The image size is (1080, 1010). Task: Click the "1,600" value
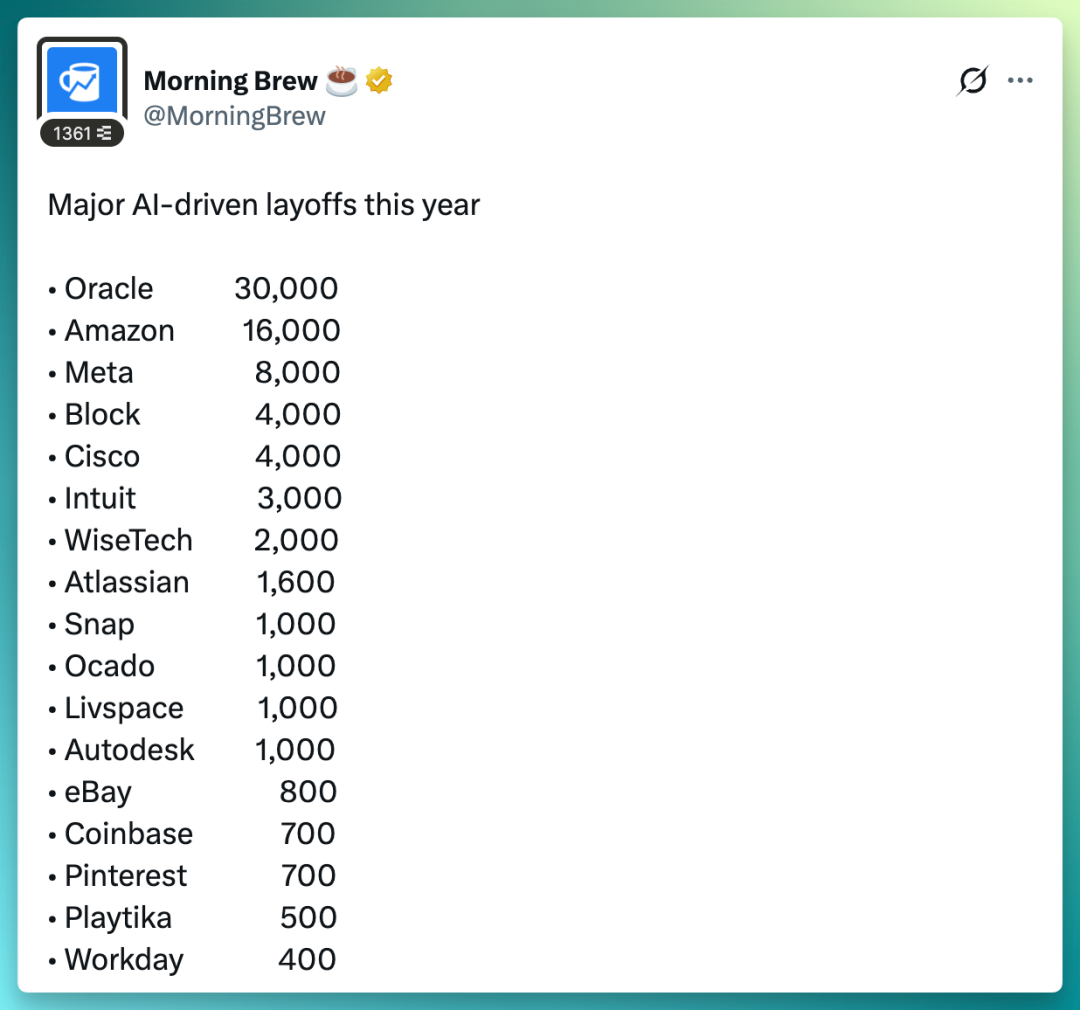[x=295, y=582]
